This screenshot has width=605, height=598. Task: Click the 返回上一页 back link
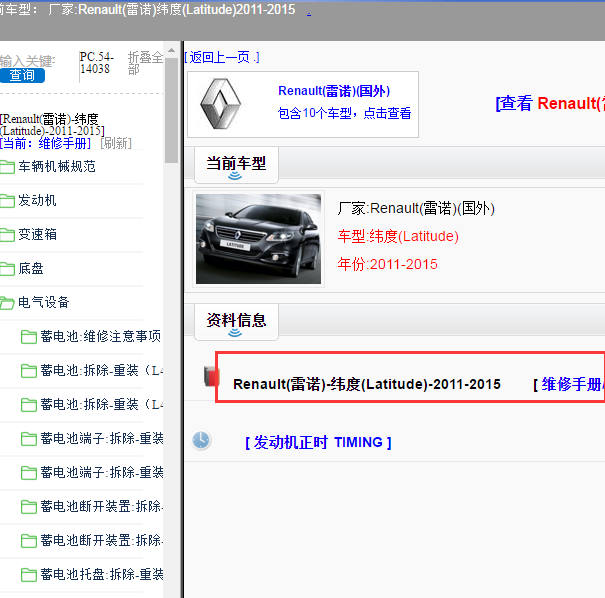pos(222,57)
